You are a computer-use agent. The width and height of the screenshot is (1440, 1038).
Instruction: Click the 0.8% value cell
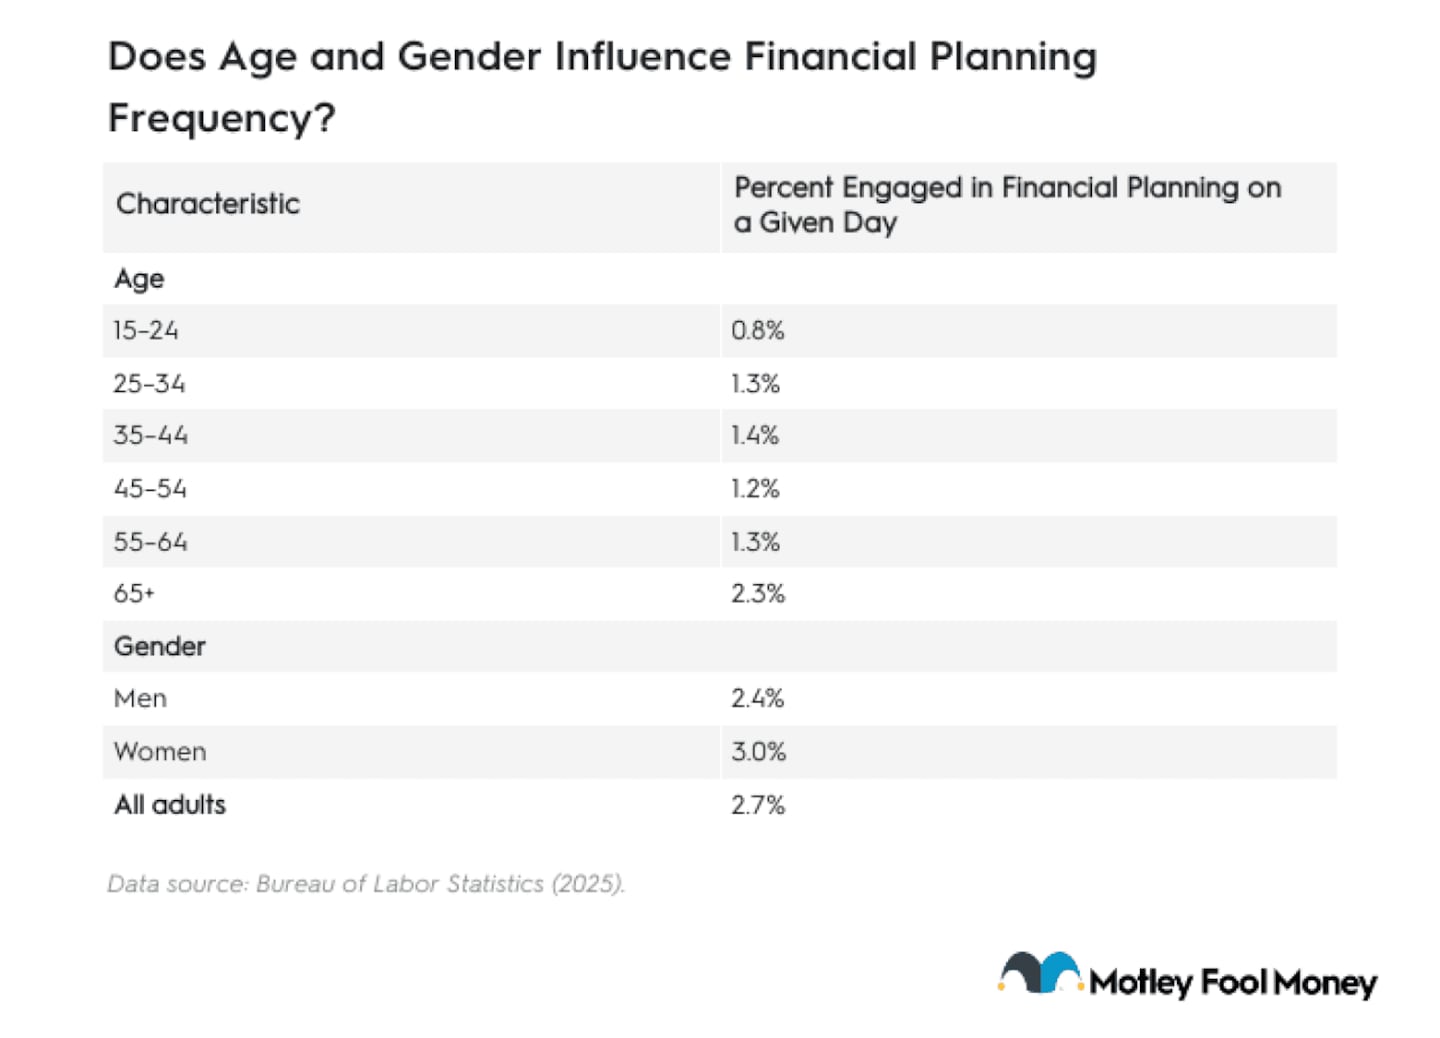click(757, 331)
